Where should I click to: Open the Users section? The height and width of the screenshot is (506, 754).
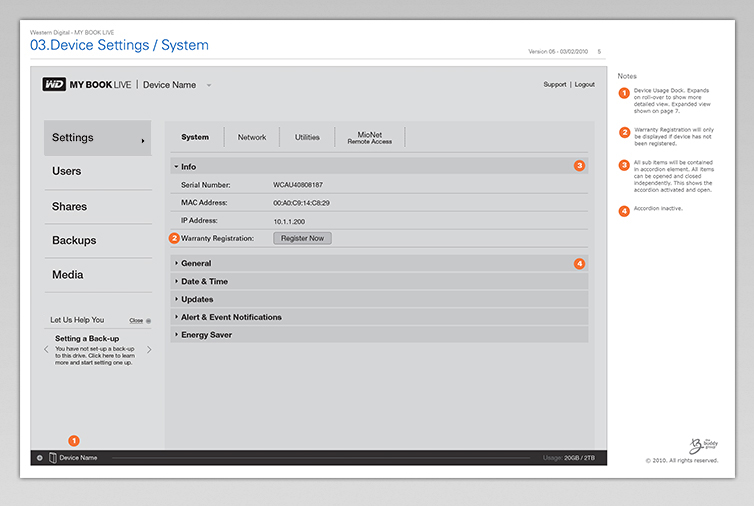point(98,171)
